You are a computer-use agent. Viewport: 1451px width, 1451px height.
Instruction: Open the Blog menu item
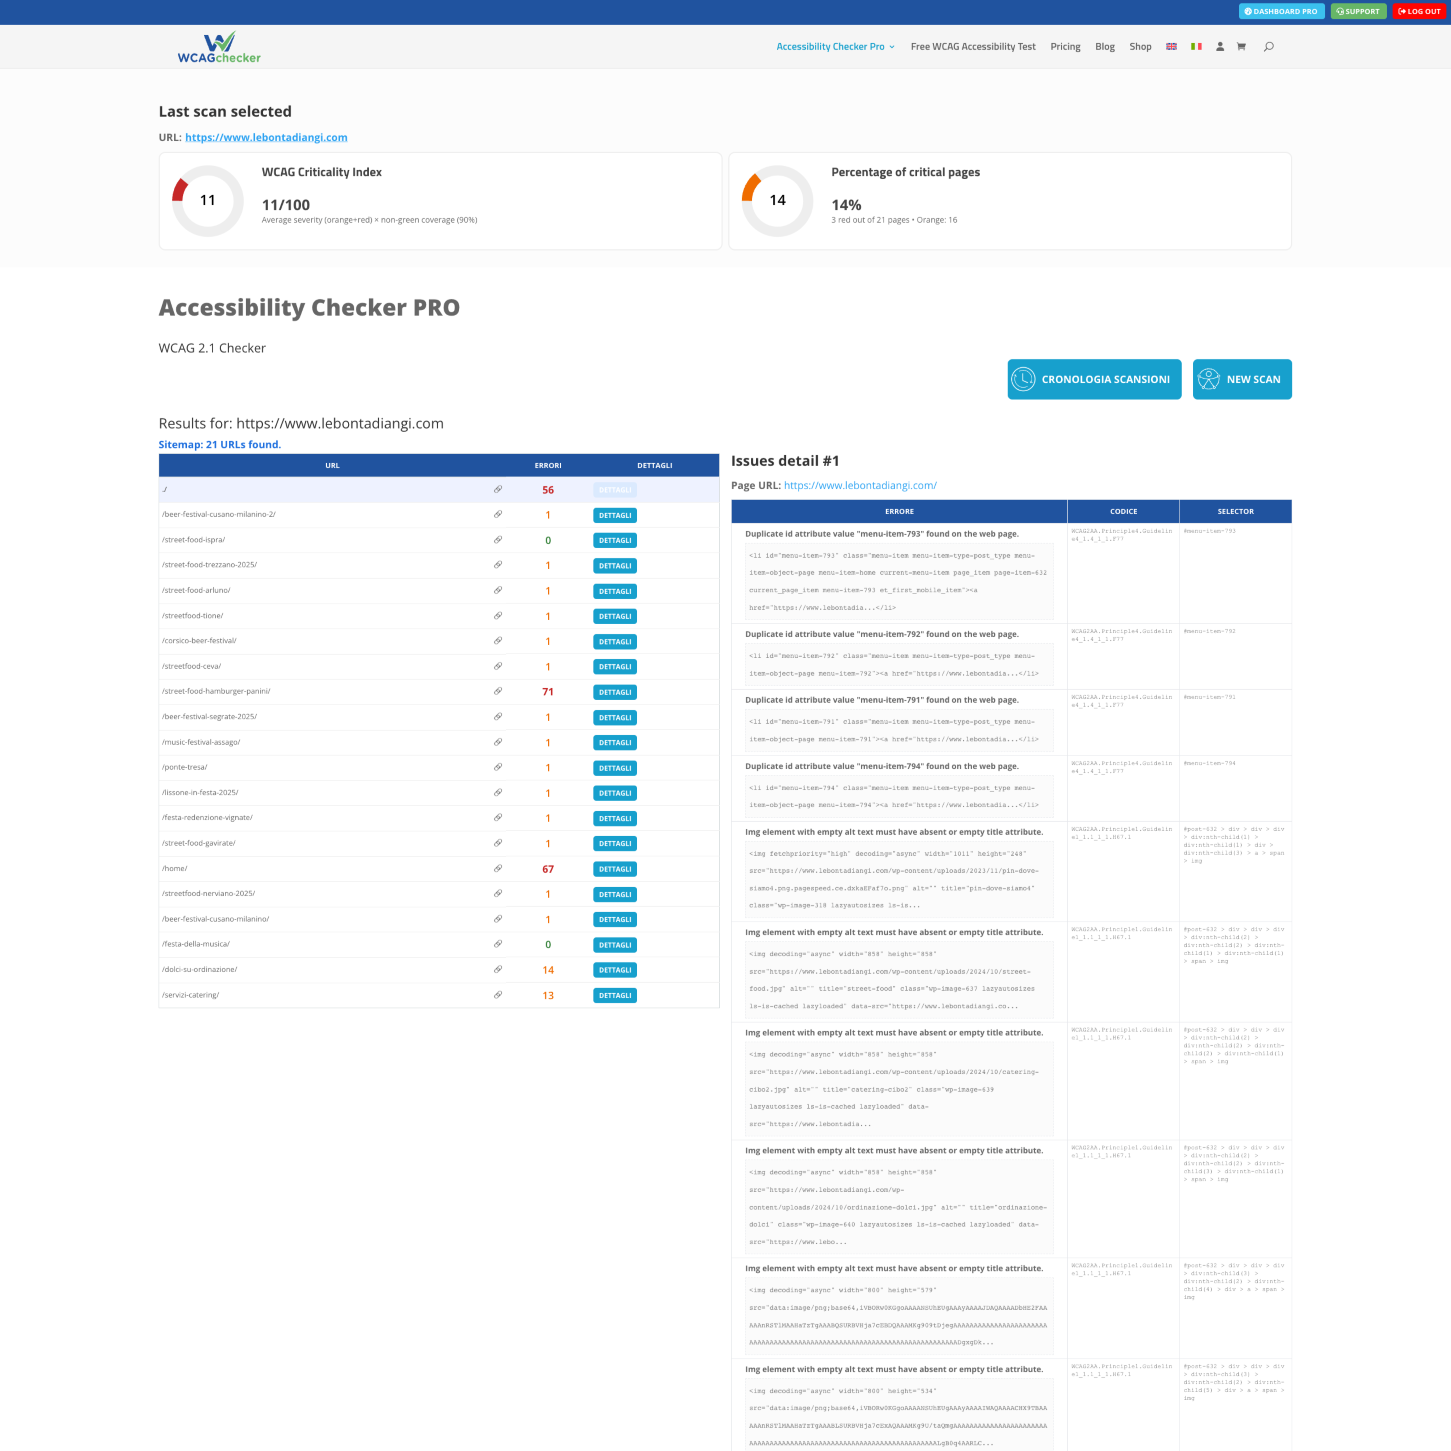click(x=1105, y=47)
